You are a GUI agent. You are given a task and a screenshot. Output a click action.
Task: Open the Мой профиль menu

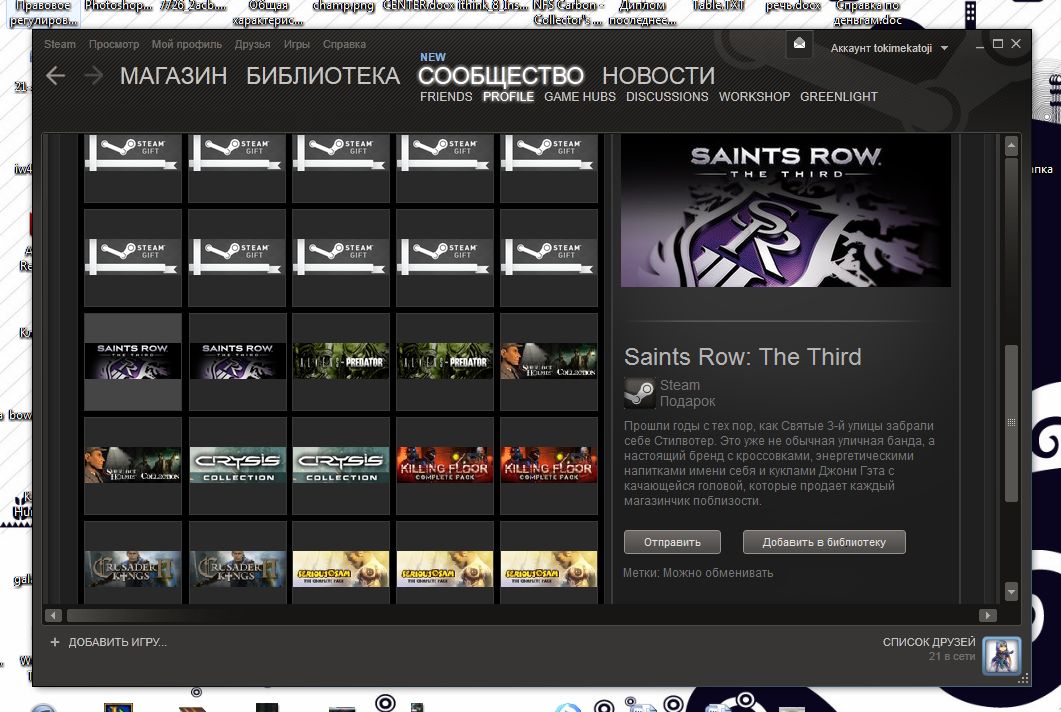[x=187, y=44]
